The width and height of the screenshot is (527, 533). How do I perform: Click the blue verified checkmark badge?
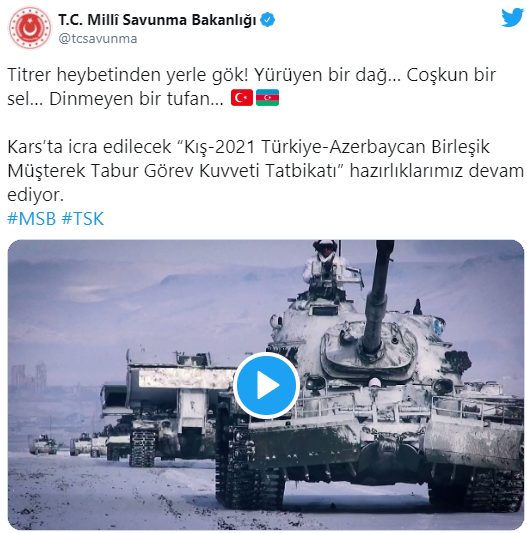(x=268, y=20)
